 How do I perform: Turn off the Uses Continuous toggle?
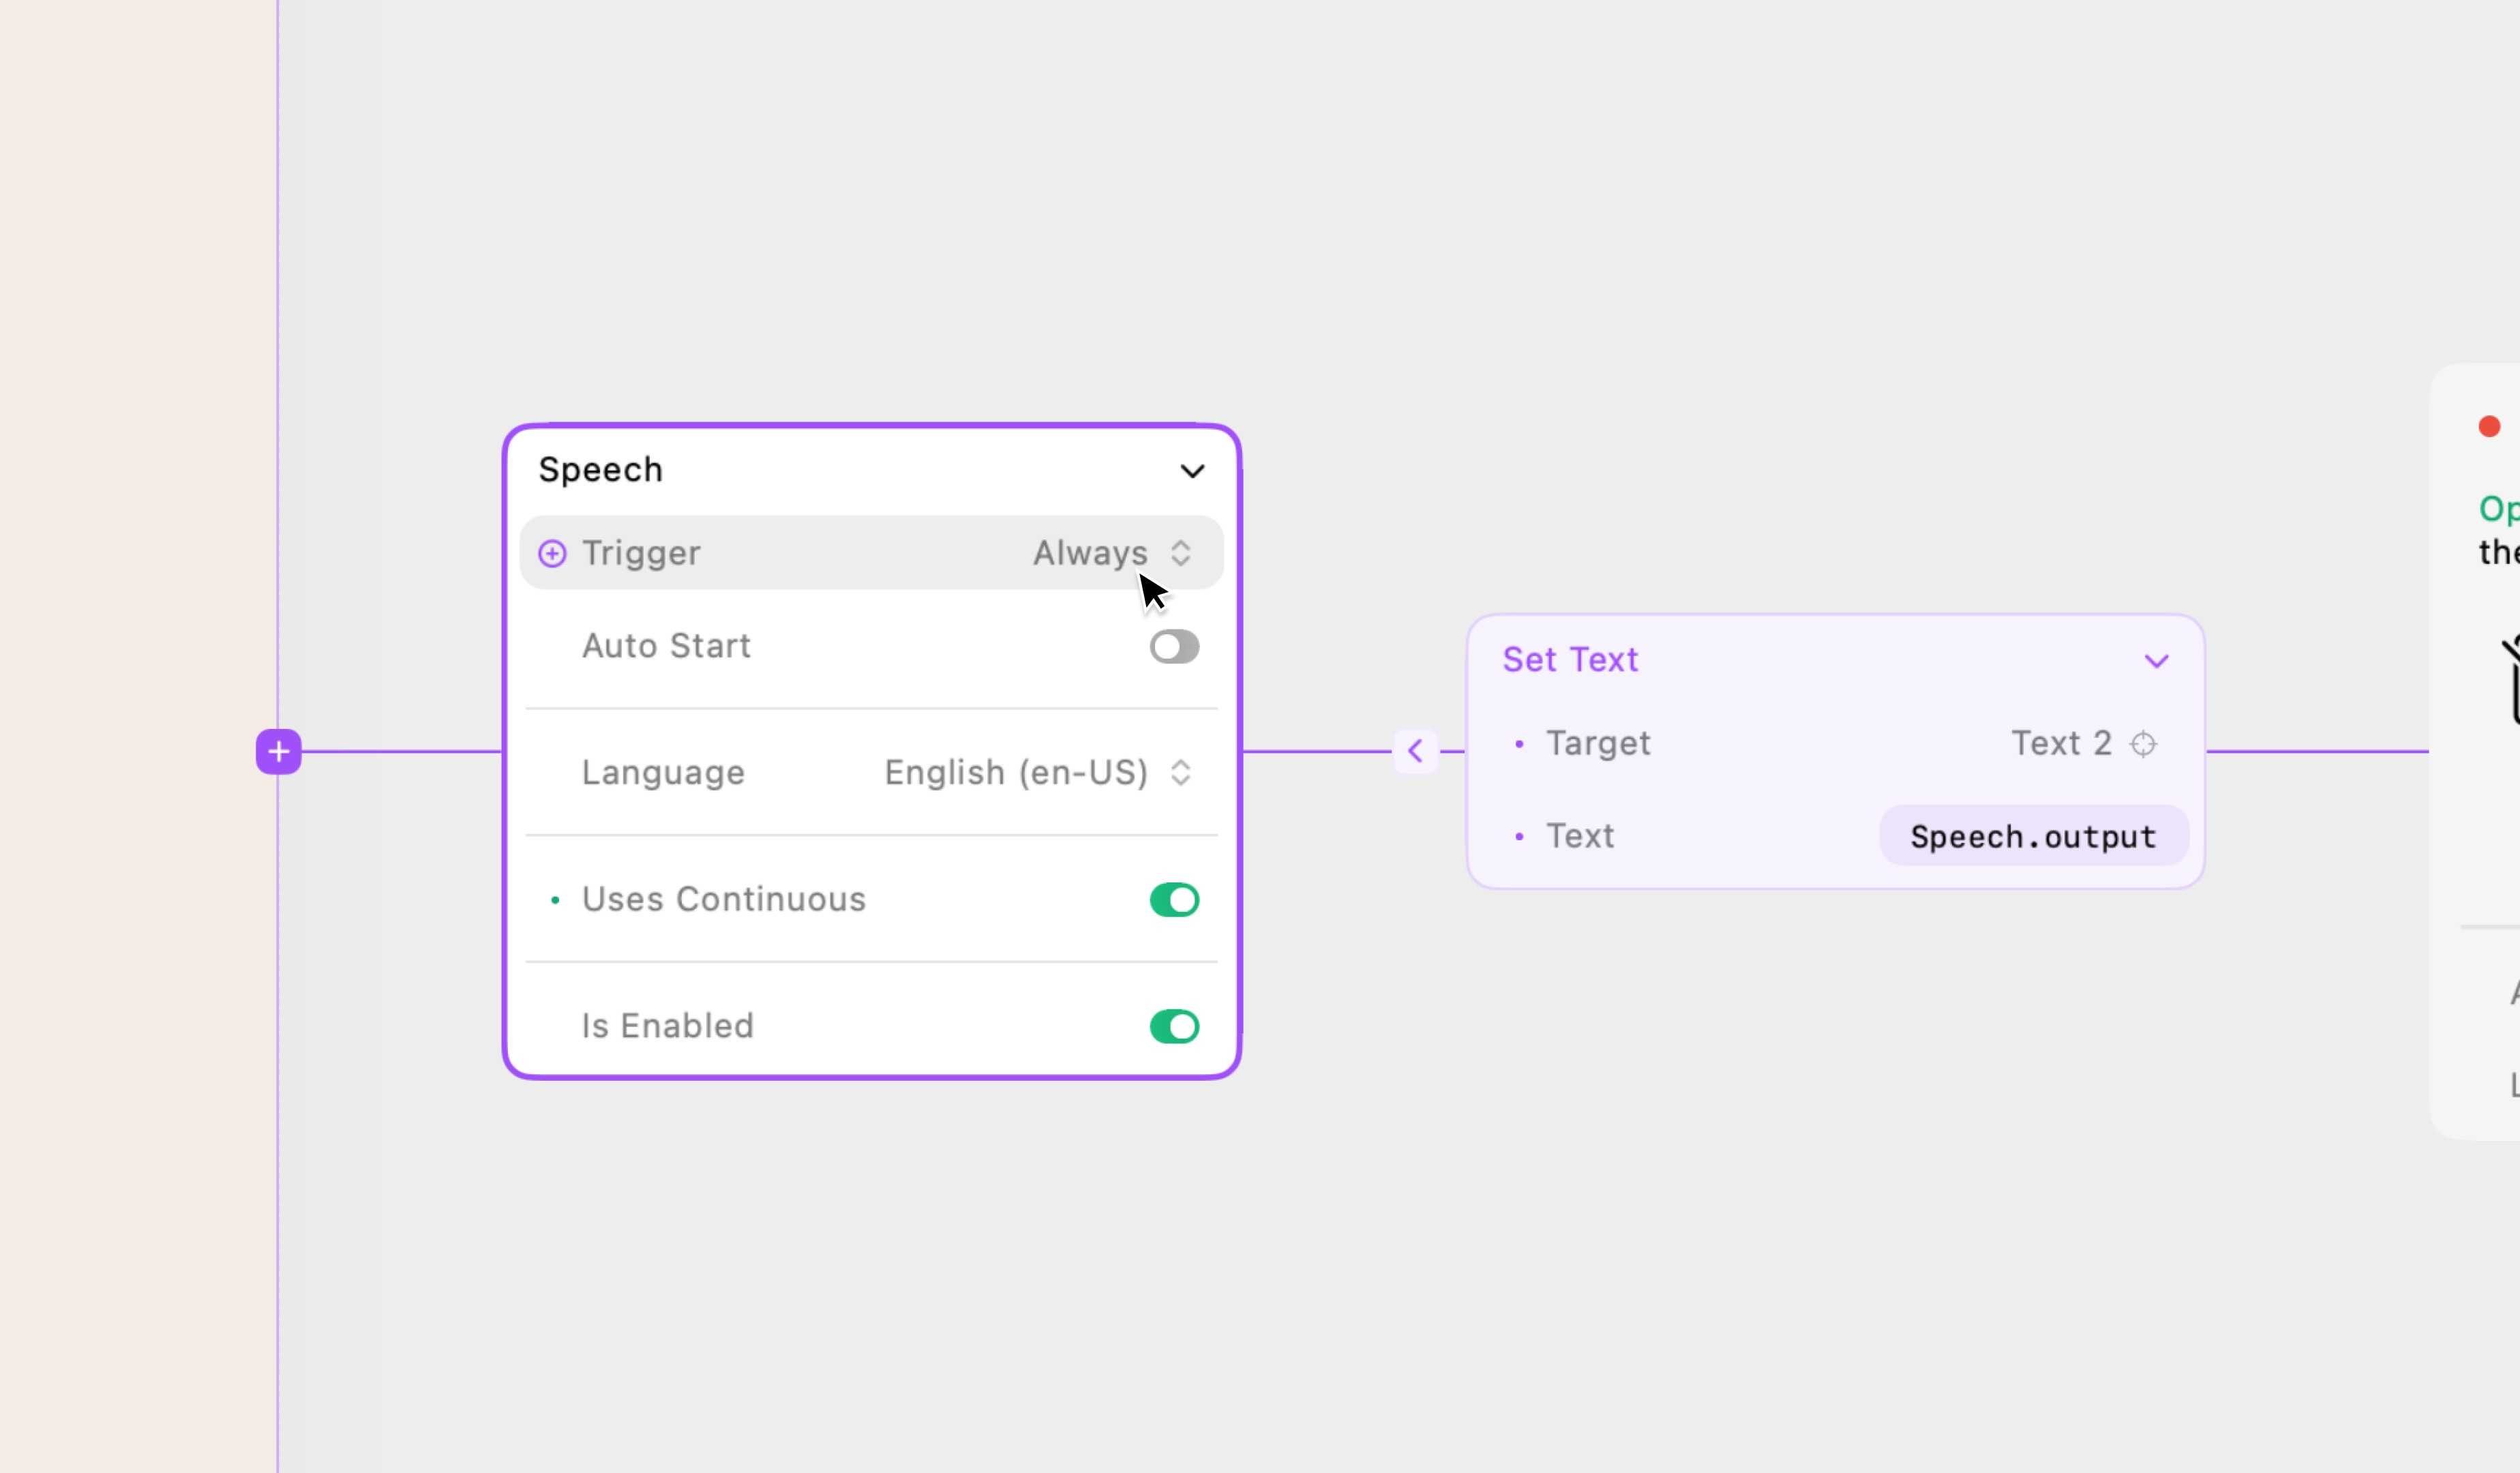[x=1174, y=900]
